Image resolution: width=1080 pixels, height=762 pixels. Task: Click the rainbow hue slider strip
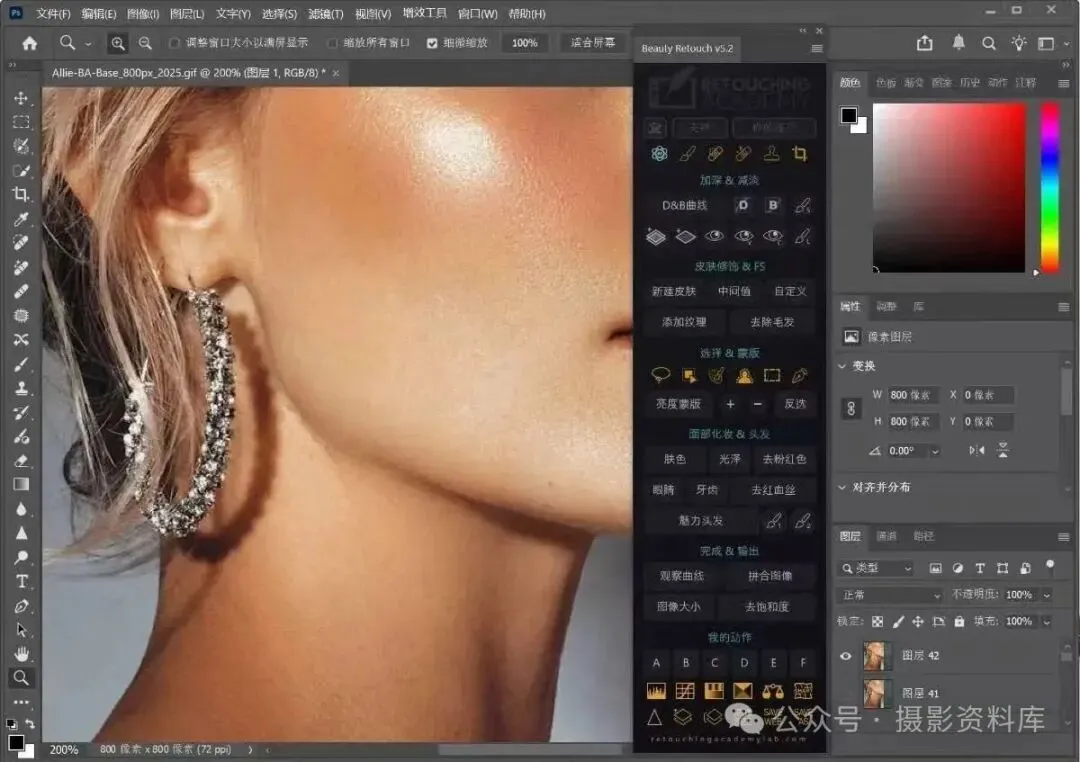(x=1049, y=187)
